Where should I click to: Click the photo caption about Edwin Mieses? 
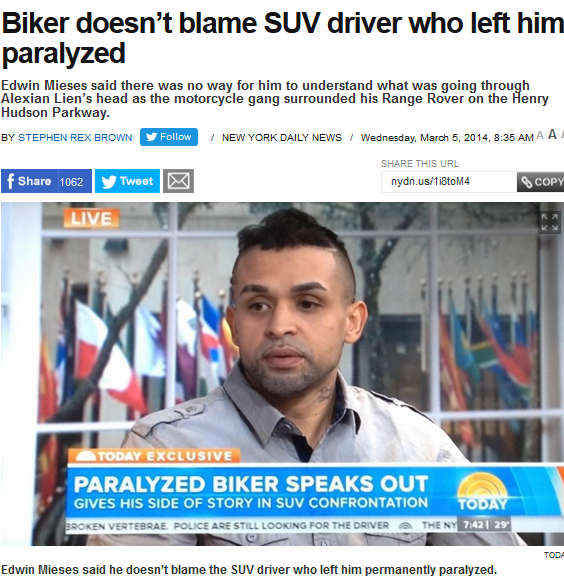(249, 569)
